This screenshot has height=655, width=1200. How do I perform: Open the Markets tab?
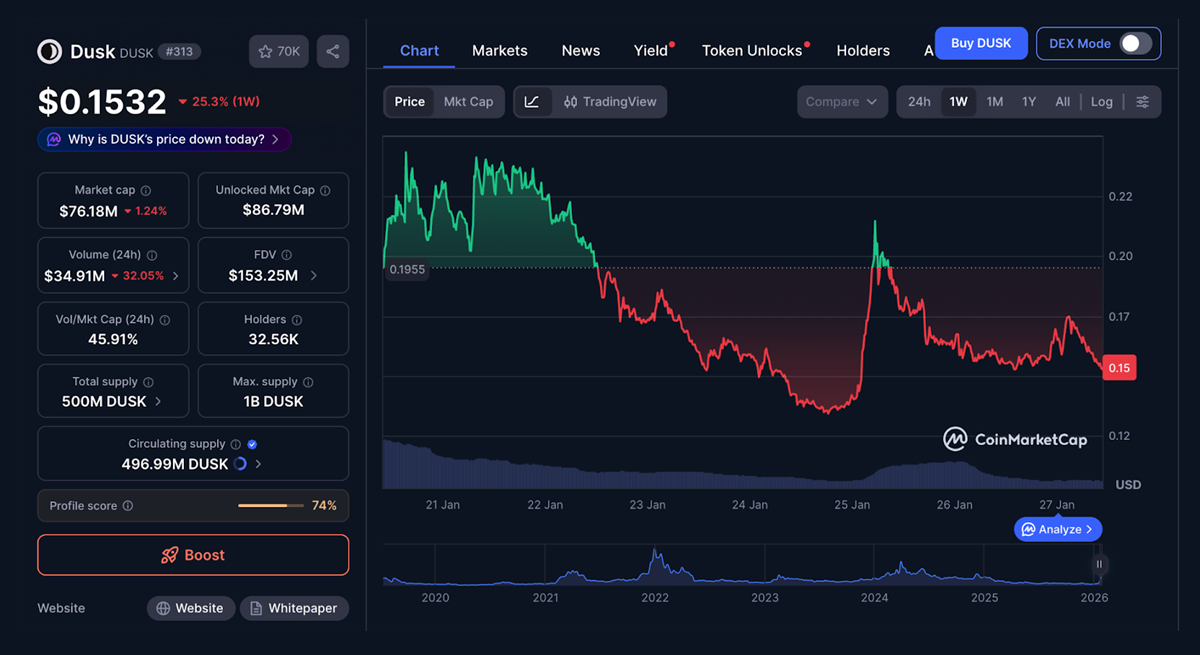(x=499, y=50)
